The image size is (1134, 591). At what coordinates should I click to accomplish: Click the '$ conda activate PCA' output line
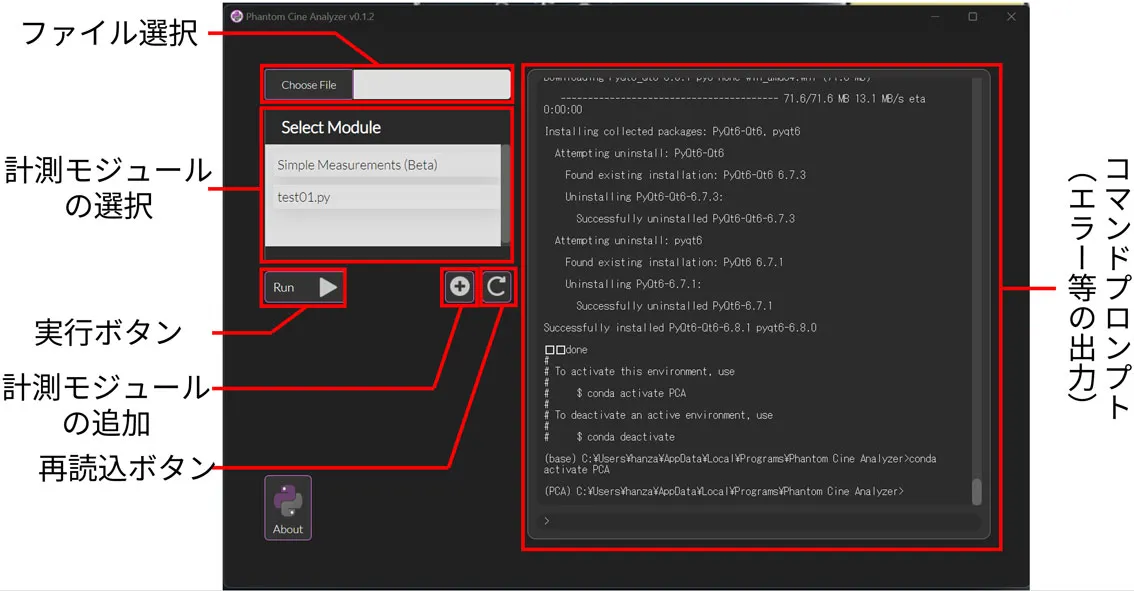[627, 393]
